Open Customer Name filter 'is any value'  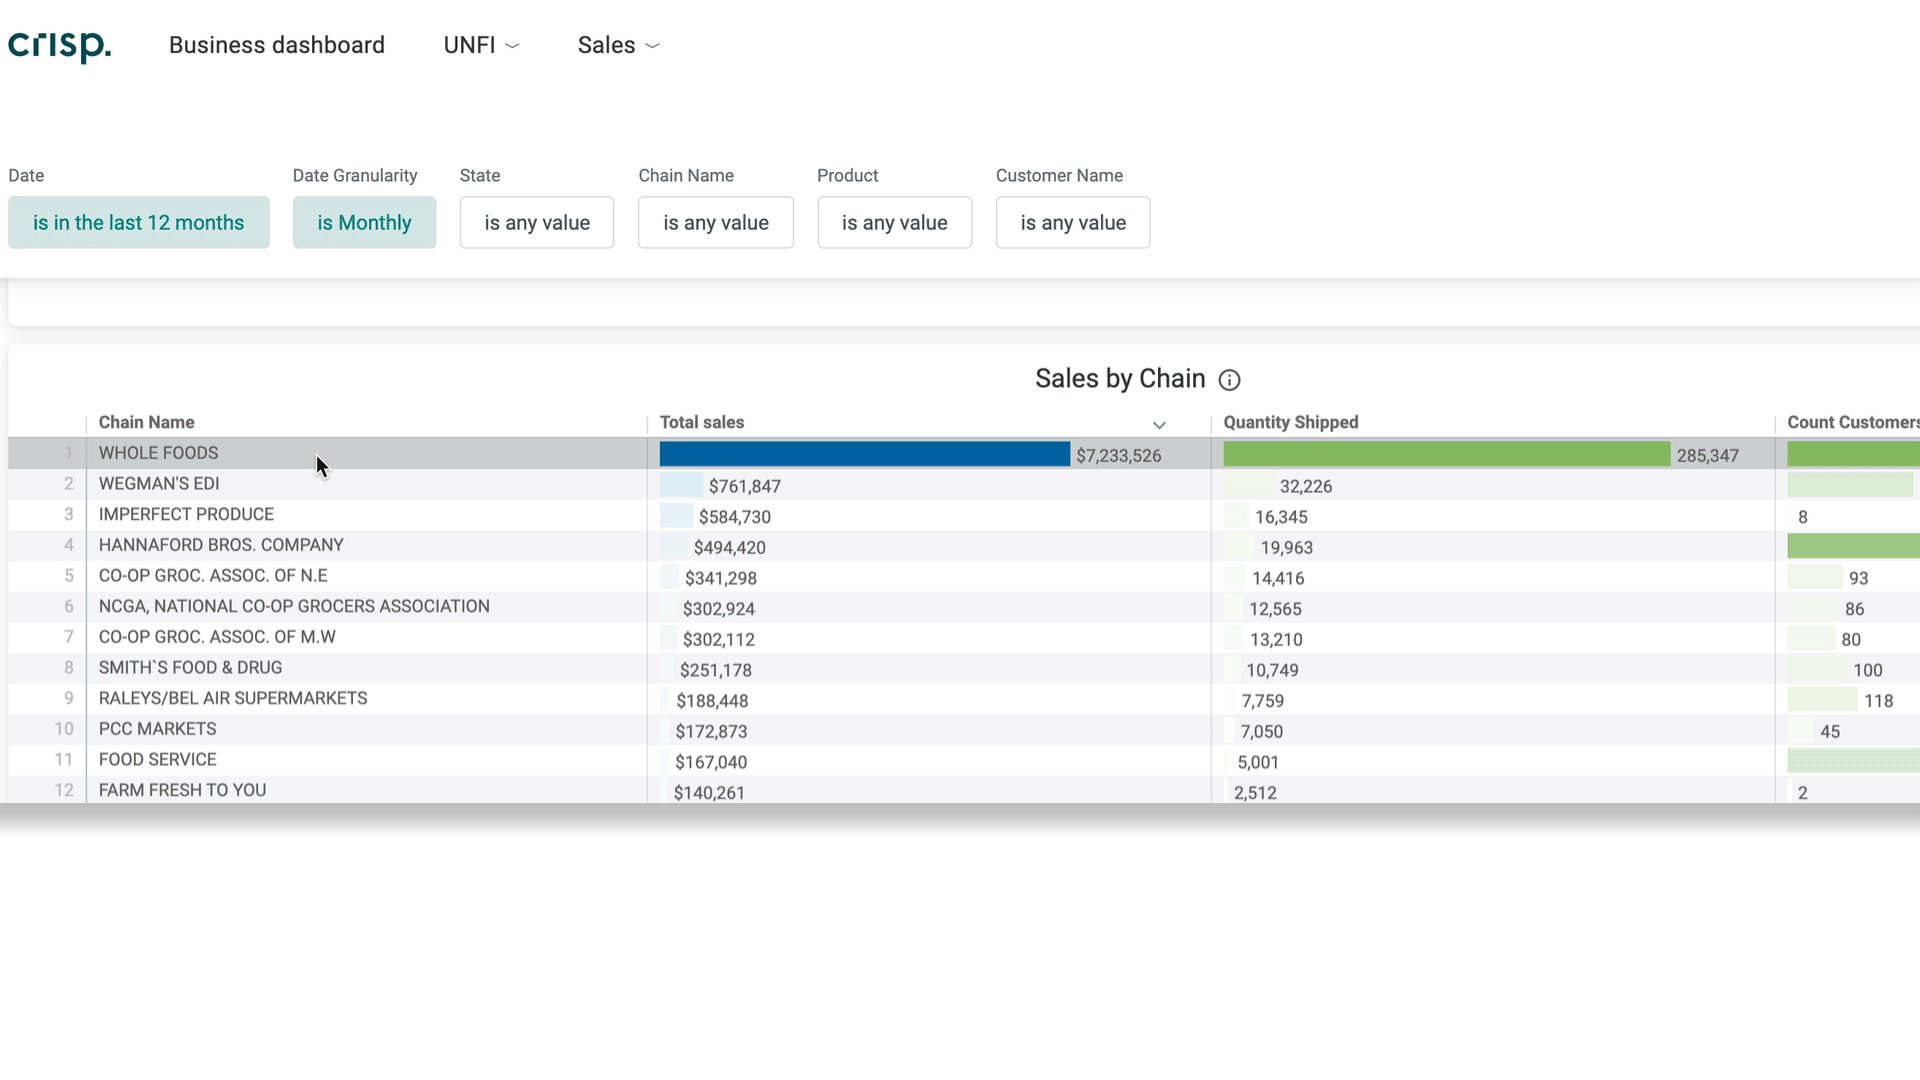click(x=1073, y=222)
